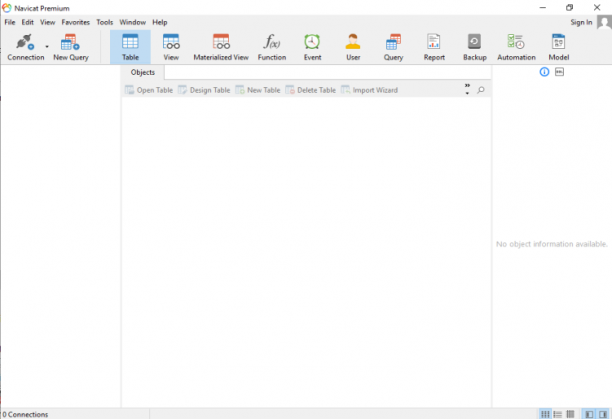
Task: Open the File menu
Action: tap(10, 22)
